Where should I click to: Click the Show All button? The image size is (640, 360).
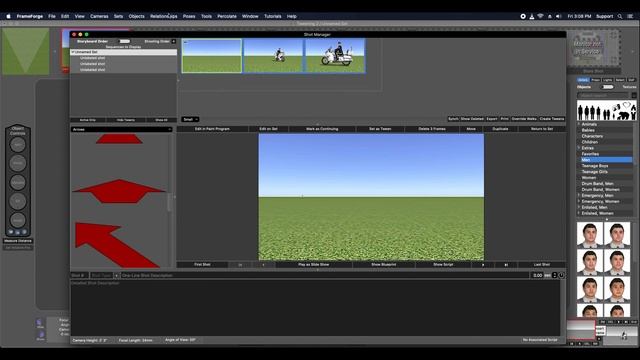162,120
